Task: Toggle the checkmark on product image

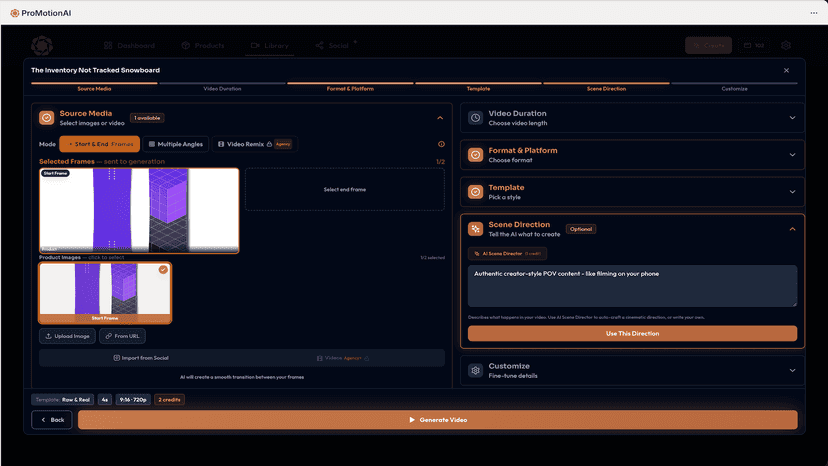Action: pos(163,269)
